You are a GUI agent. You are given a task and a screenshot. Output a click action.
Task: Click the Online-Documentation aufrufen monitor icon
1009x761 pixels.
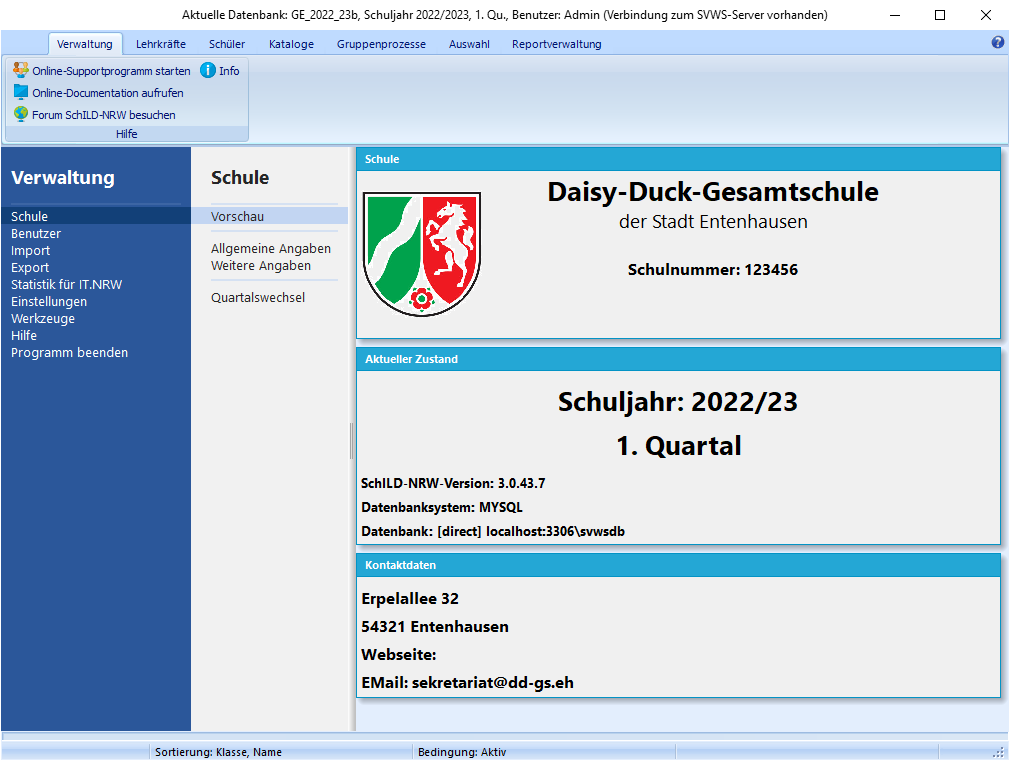pos(21,92)
